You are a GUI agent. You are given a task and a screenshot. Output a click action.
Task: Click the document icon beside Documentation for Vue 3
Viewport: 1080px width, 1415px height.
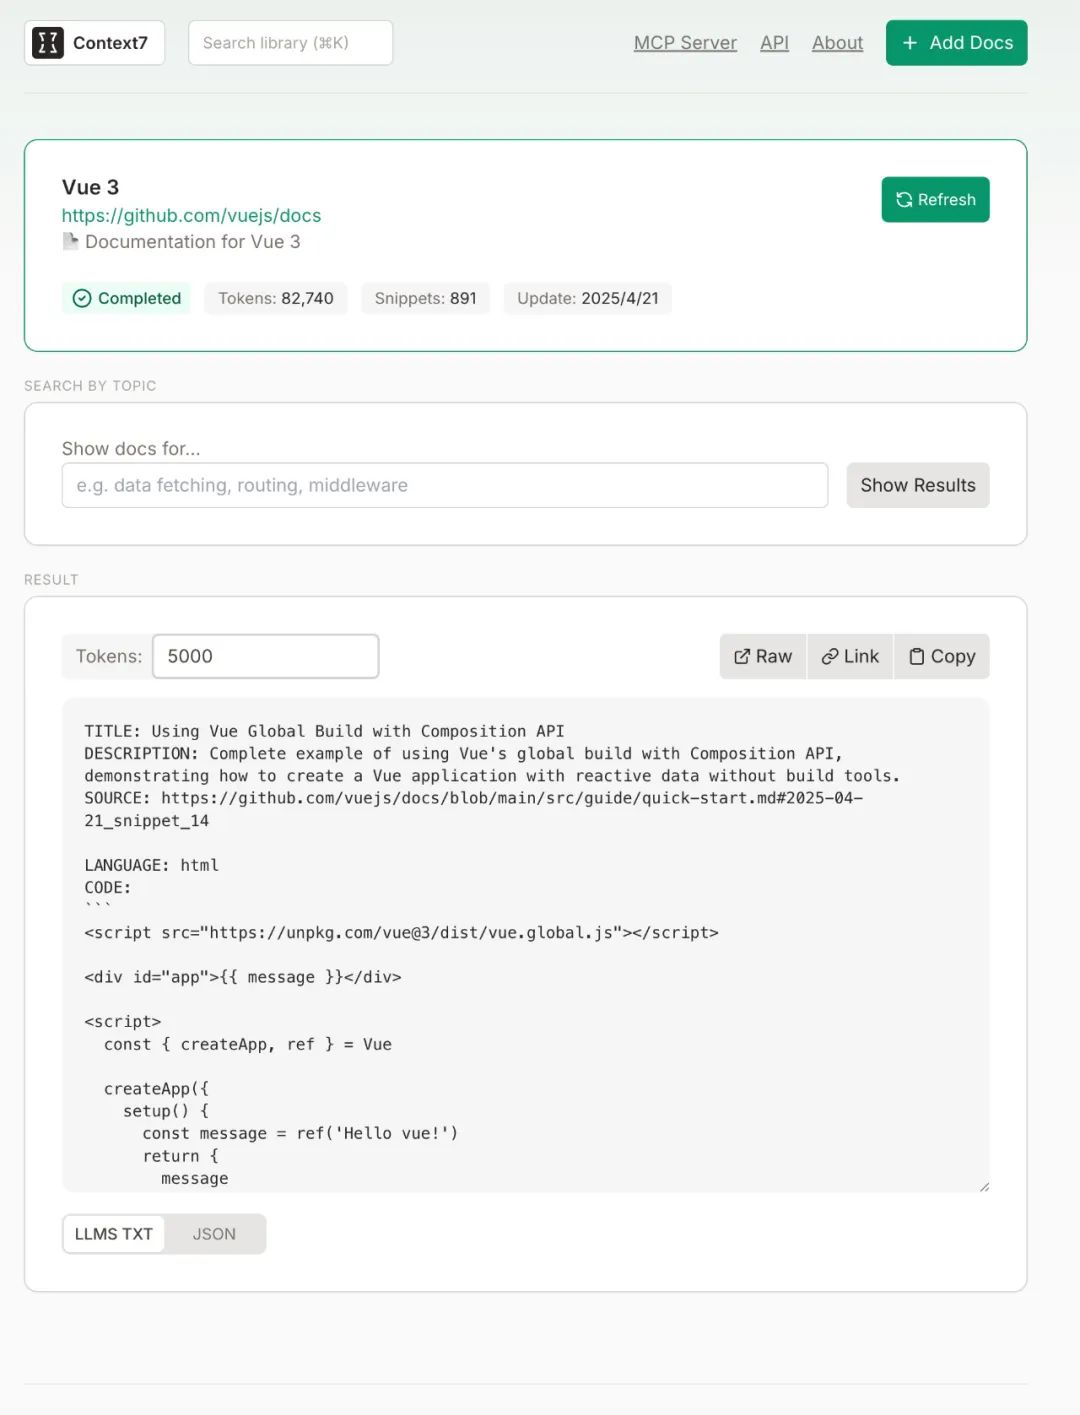click(x=70, y=241)
